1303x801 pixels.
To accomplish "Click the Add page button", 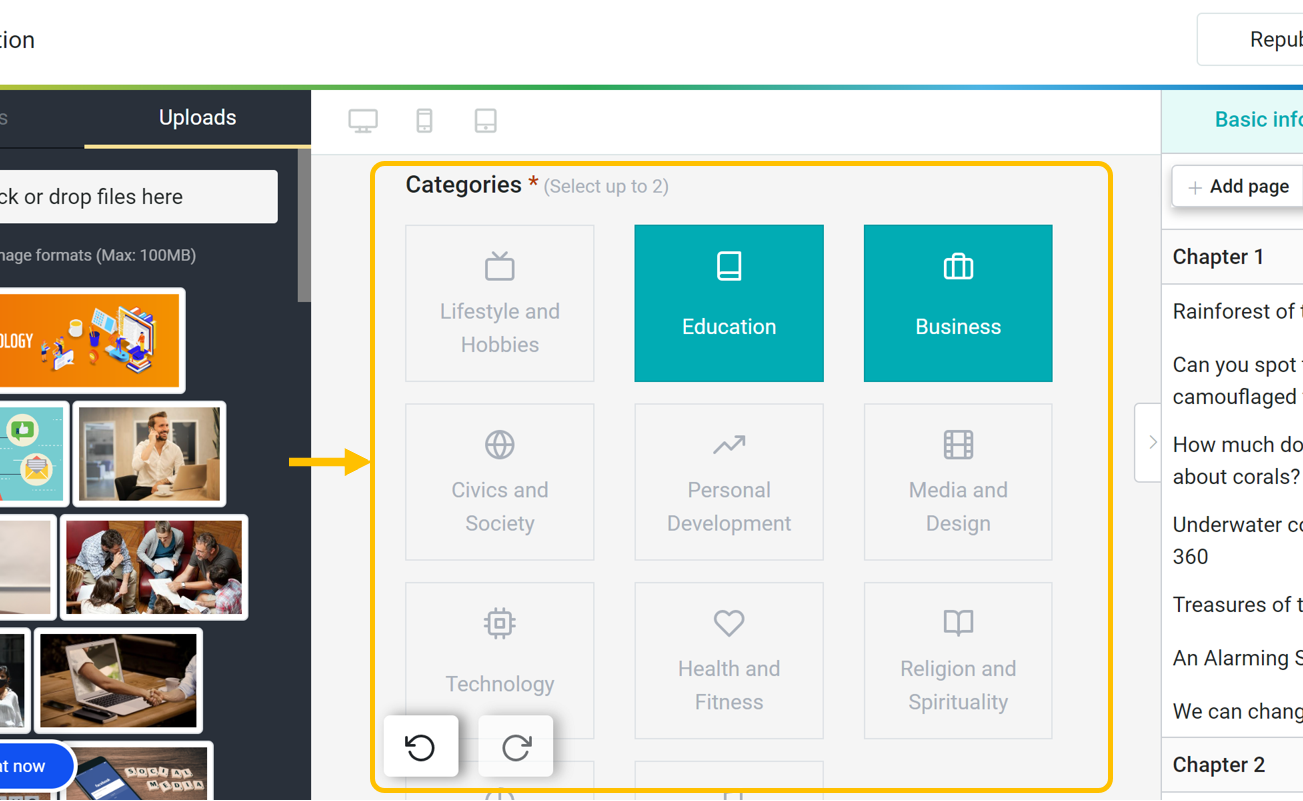I will [x=1238, y=187].
